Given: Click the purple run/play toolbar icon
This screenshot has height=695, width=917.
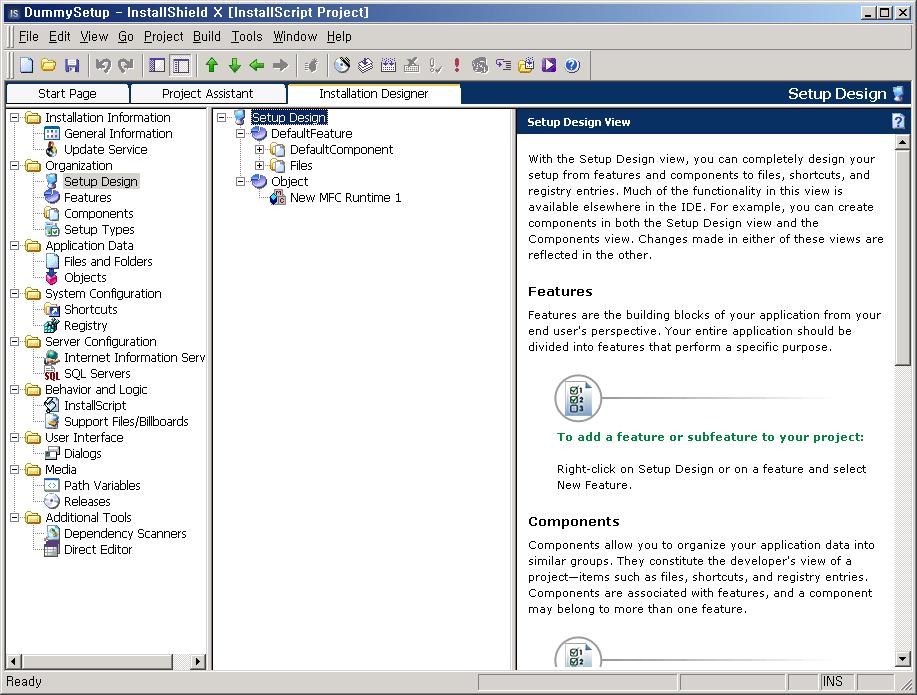Looking at the screenshot, I should tap(549, 65).
